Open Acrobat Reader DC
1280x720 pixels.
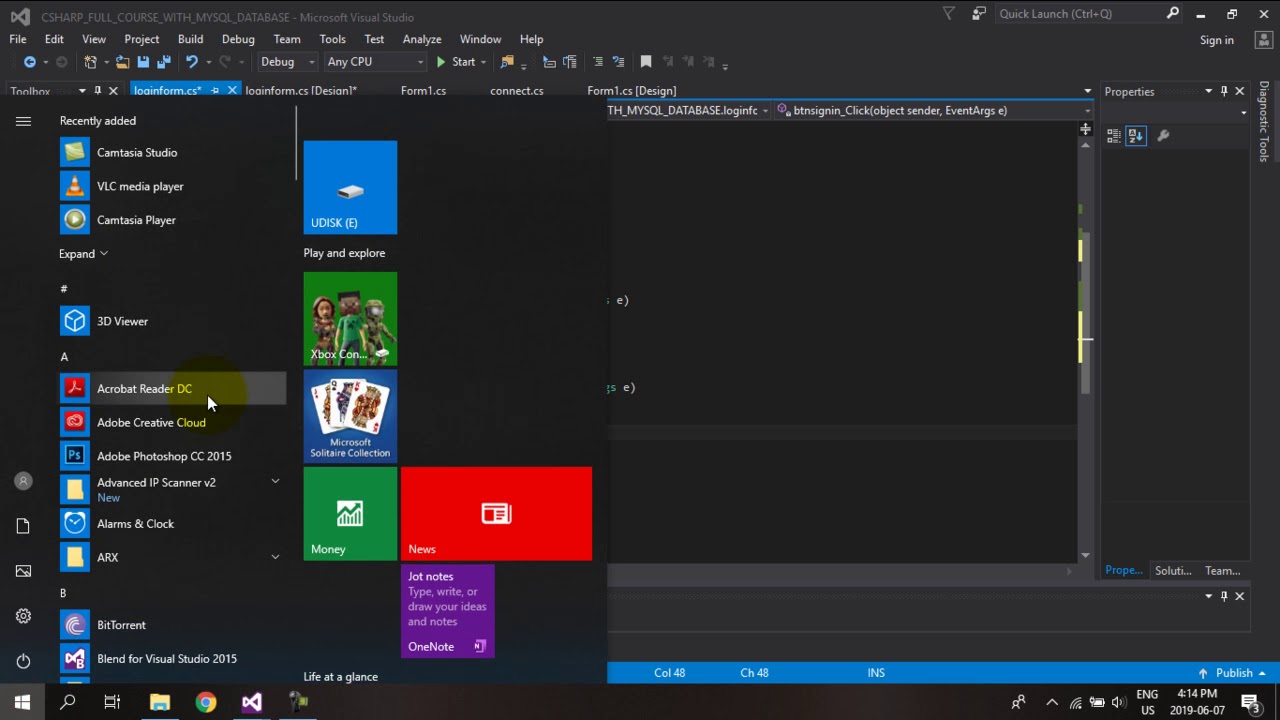point(172,389)
